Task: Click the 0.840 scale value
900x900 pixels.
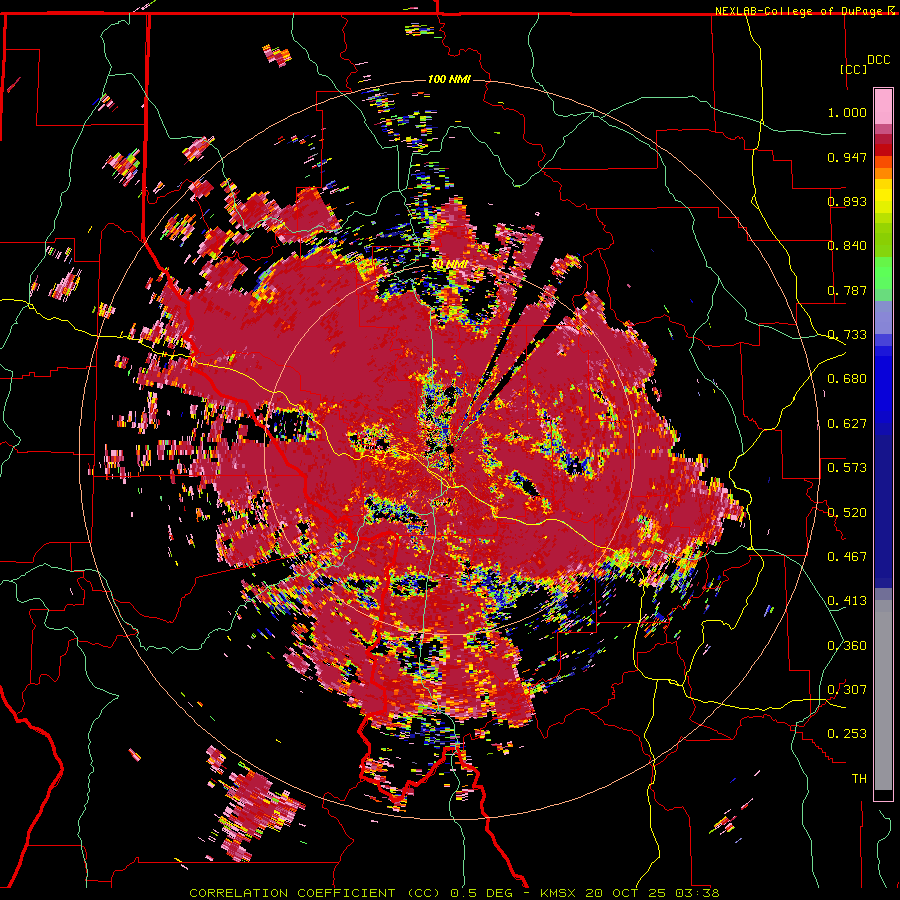Action: [847, 246]
